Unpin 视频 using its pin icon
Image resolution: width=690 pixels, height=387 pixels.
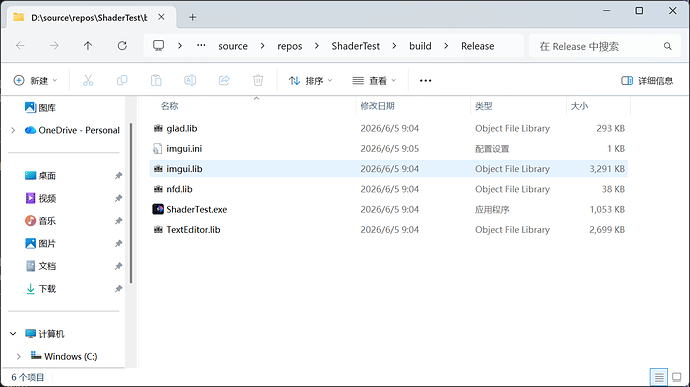click(x=118, y=198)
